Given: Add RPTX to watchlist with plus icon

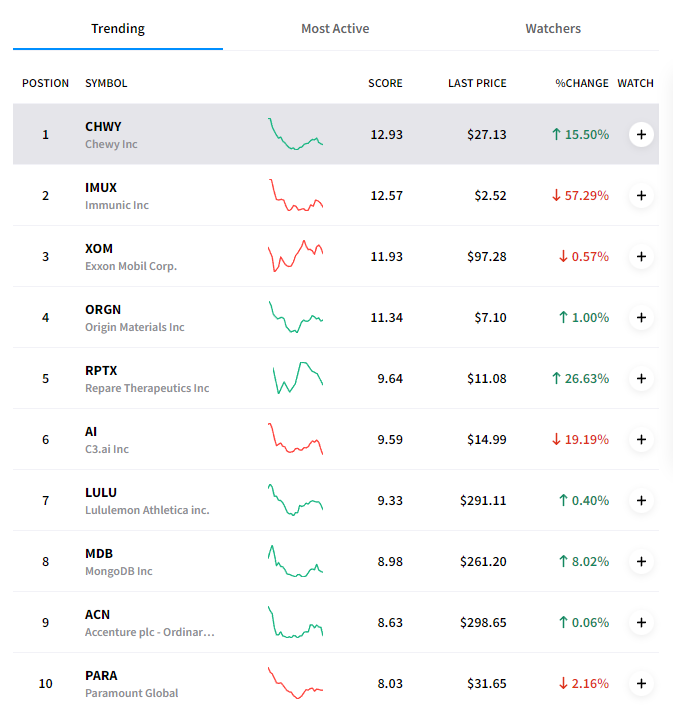Looking at the screenshot, I should point(641,379).
